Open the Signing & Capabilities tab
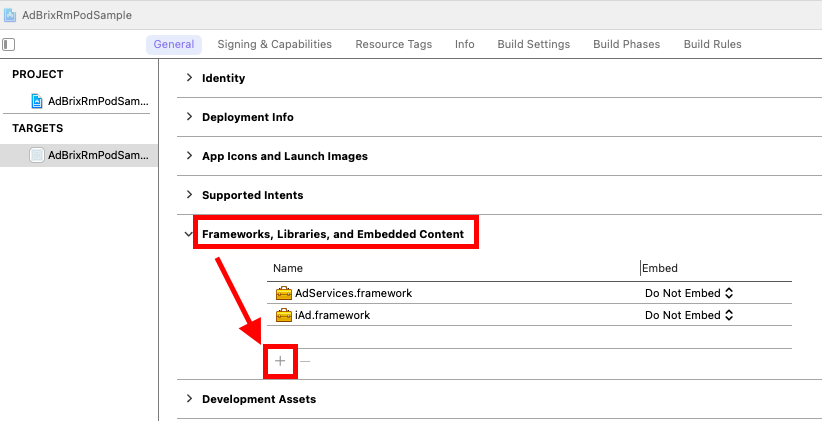The width and height of the screenshot is (822, 421). click(x=275, y=45)
